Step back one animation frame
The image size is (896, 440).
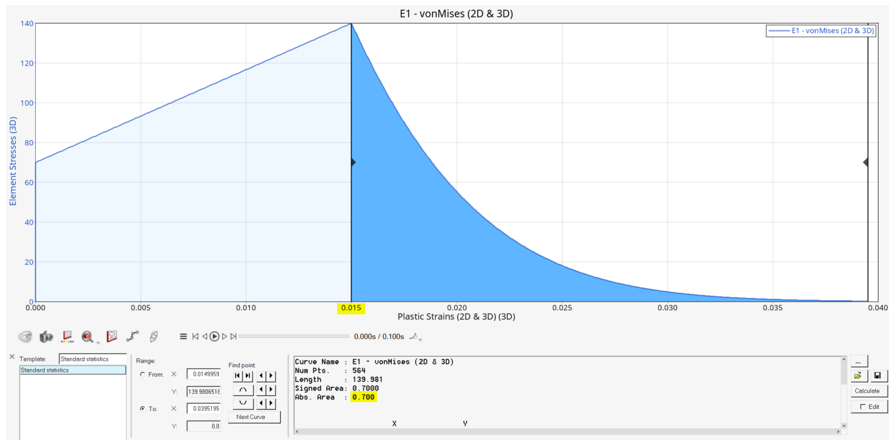pos(205,337)
